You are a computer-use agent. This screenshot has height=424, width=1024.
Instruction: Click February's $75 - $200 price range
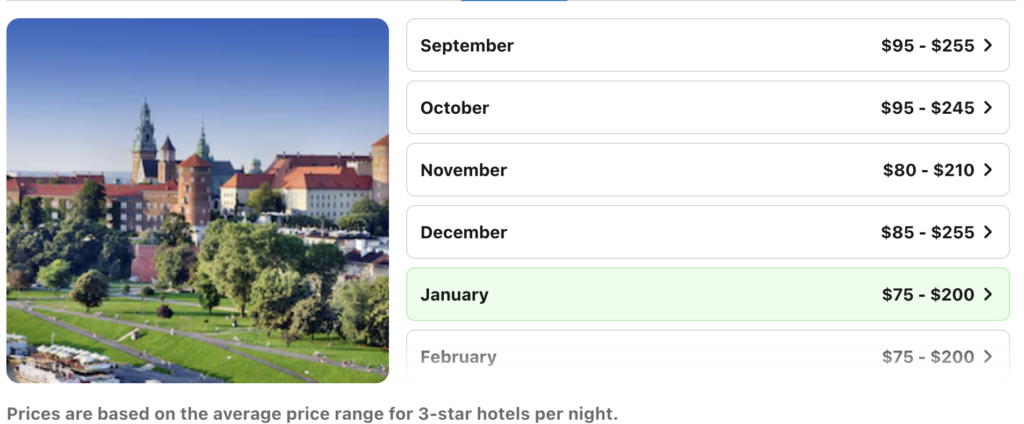click(x=928, y=357)
